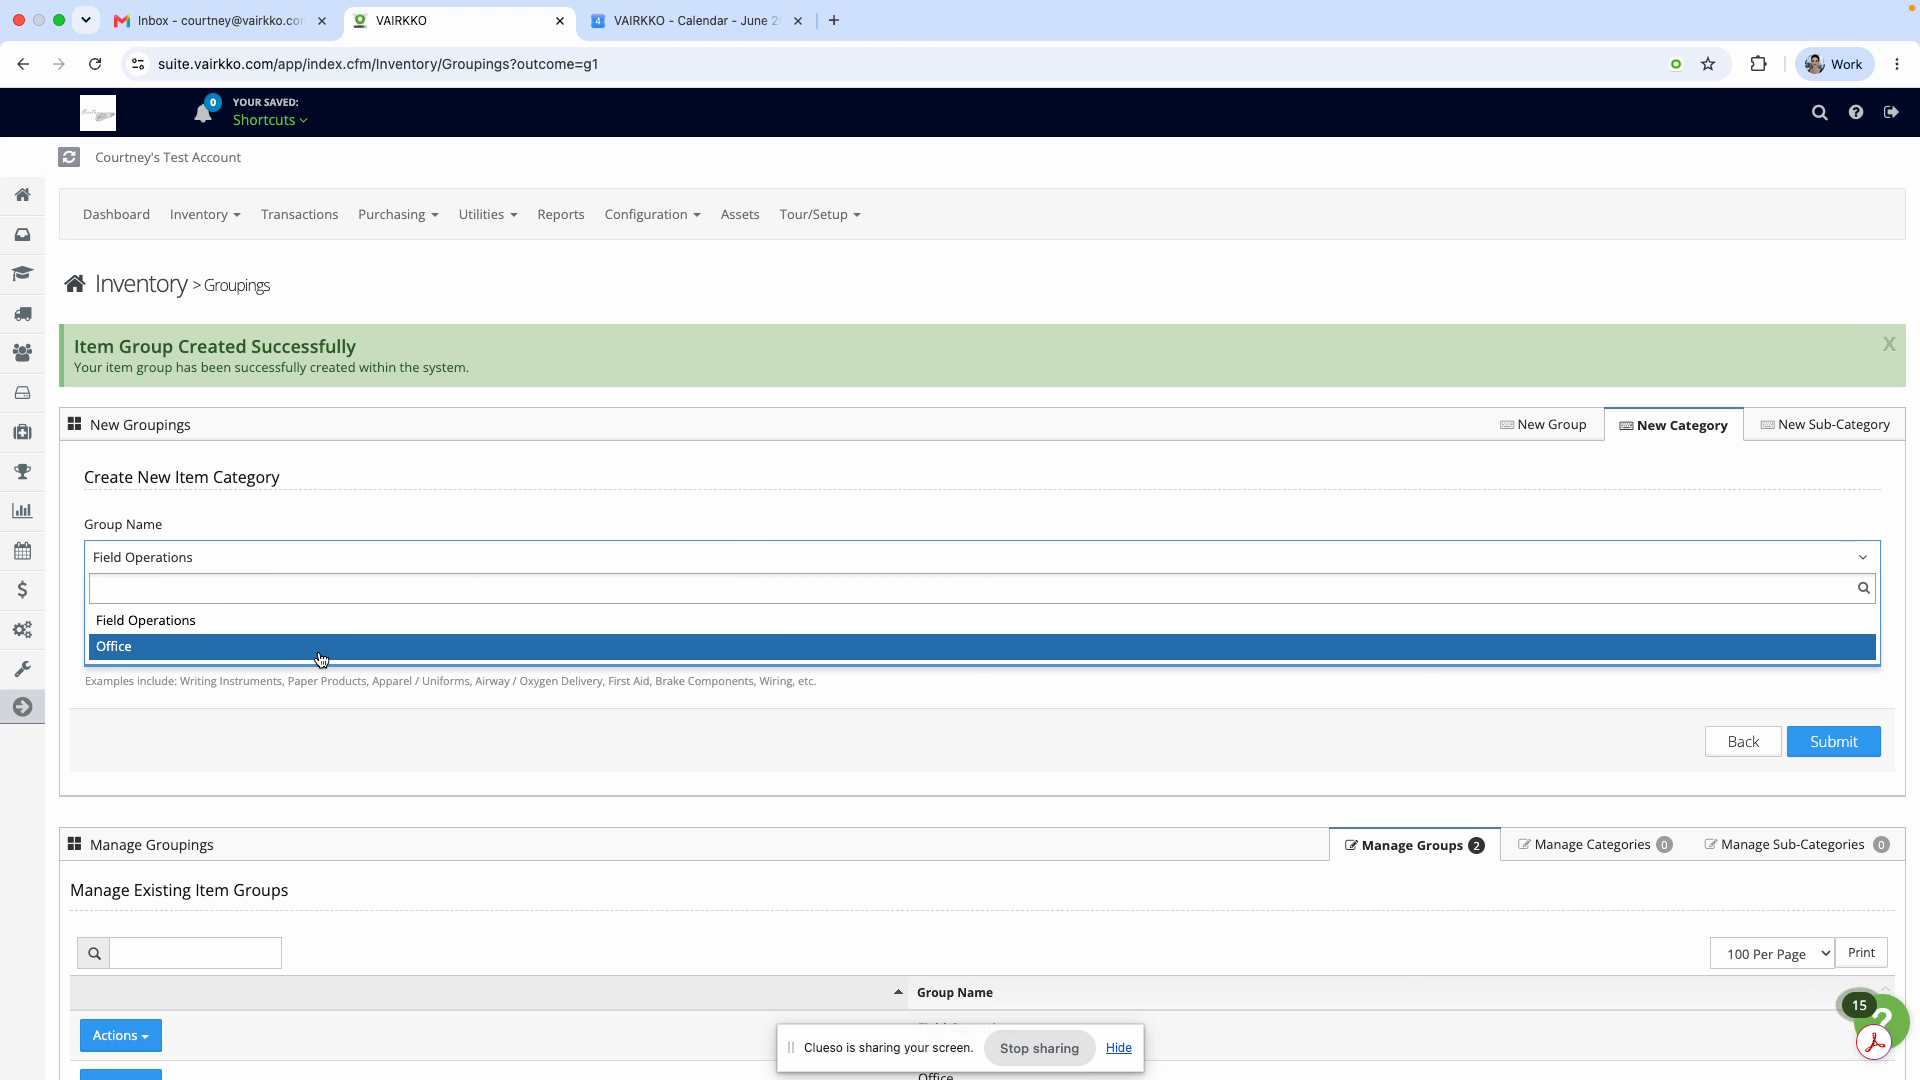Click the company logo in header
This screenshot has height=1080, width=1920.
pos(98,113)
